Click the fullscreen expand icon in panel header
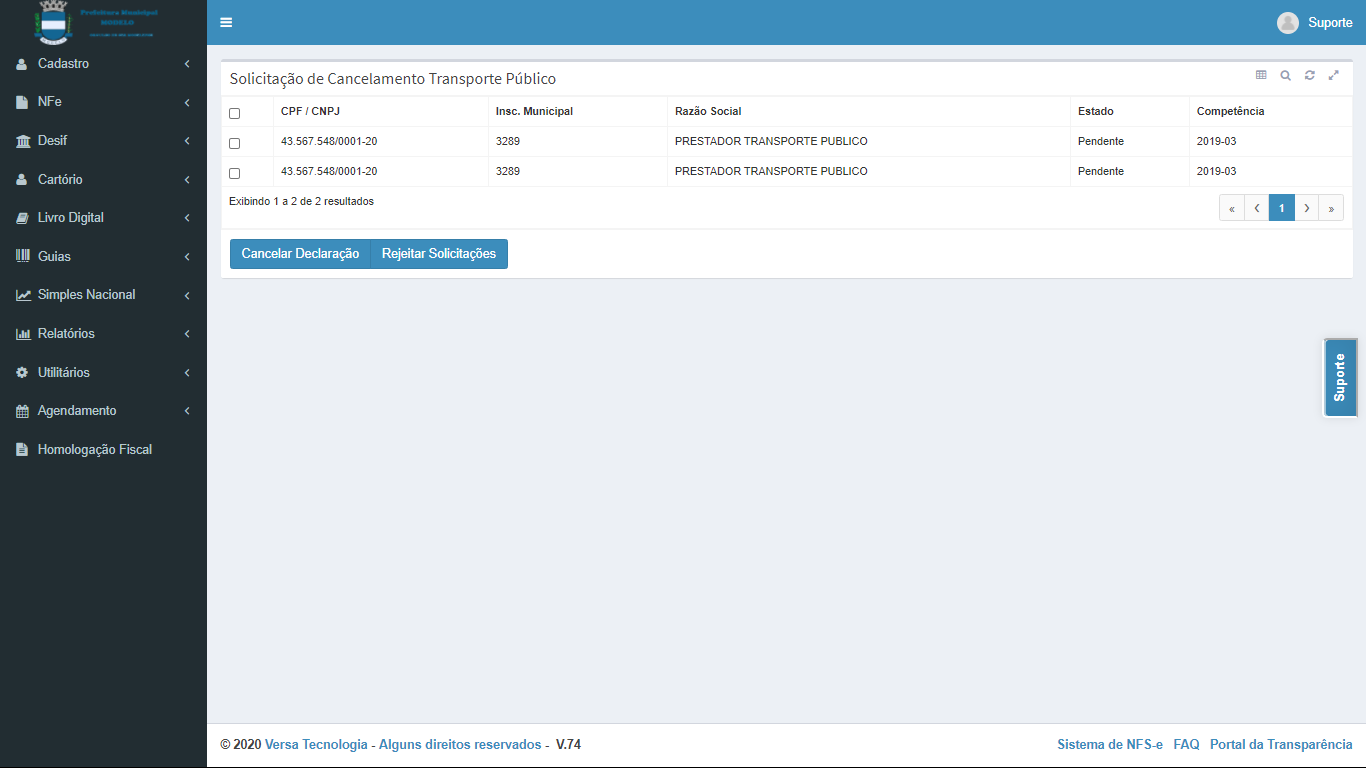The height and width of the screenshot is (768, 1366). [x=1333, y=75]
